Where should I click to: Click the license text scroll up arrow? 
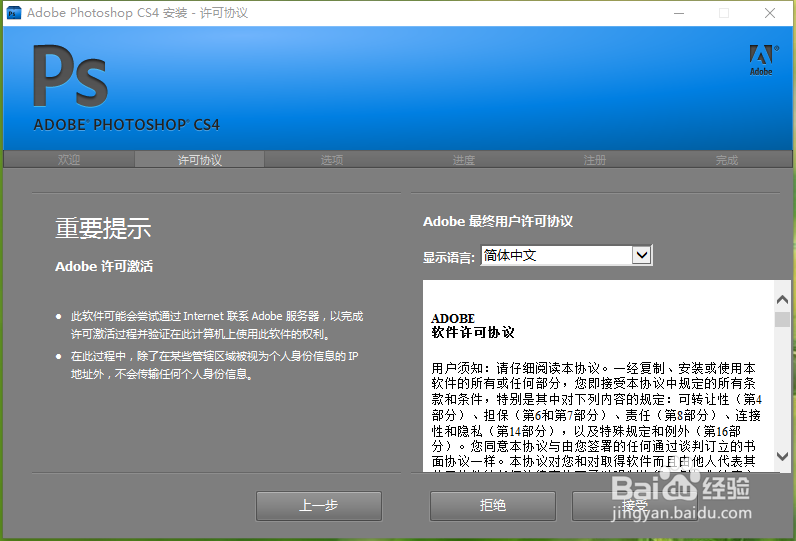pos(782,300)
